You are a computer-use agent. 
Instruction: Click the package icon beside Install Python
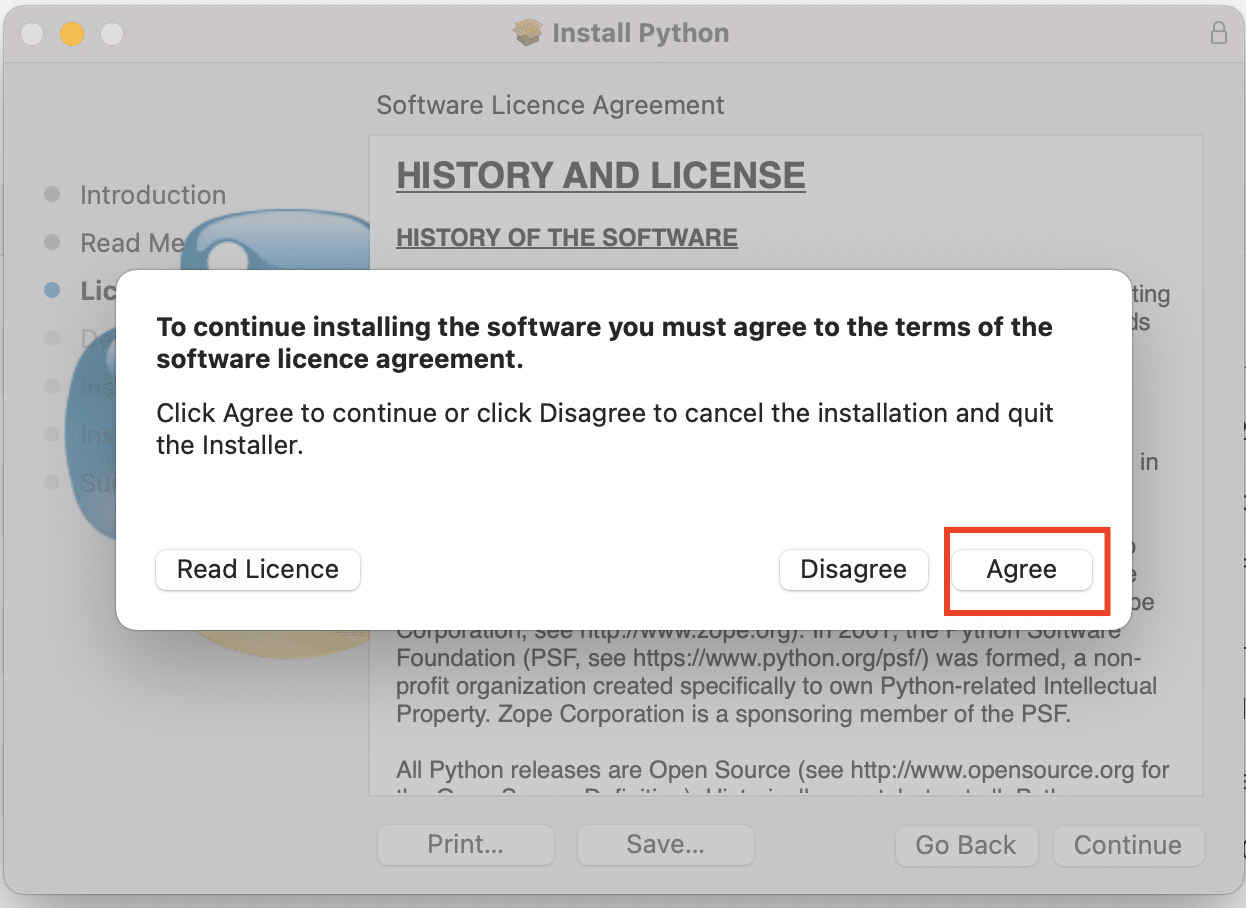click(x=527, y=33)
